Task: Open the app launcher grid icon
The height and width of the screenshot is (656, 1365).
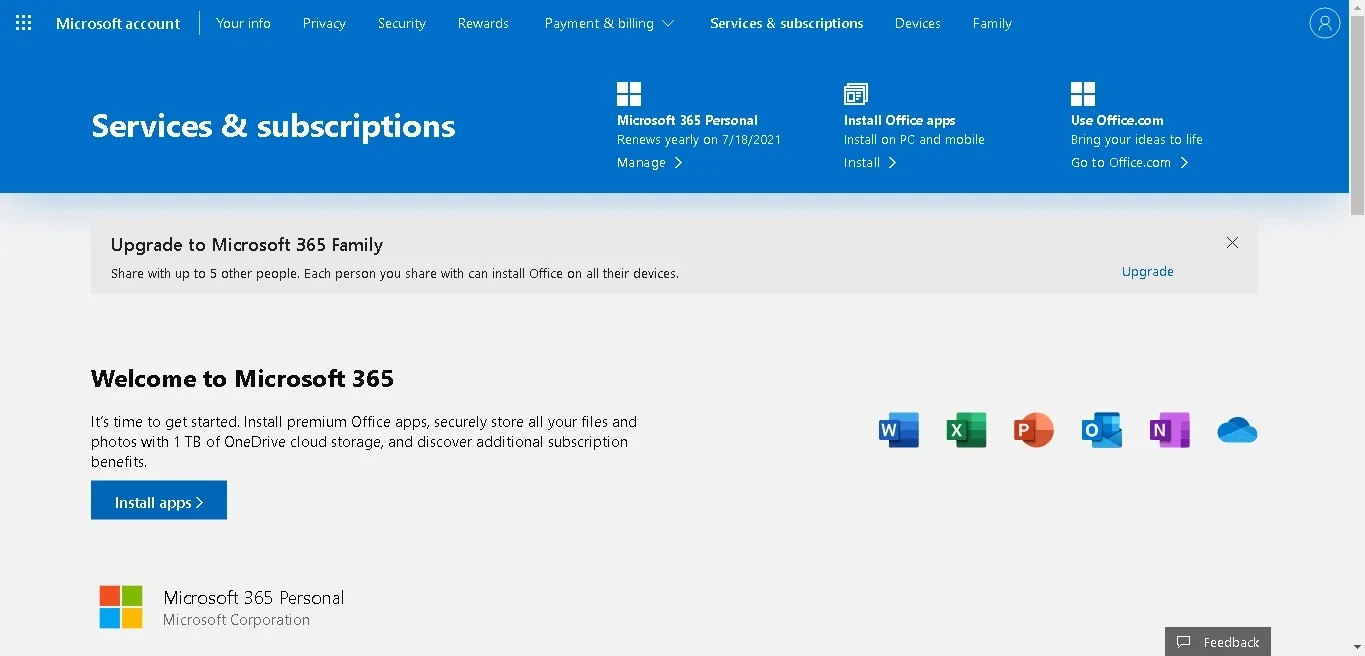Action: (24, 23)
